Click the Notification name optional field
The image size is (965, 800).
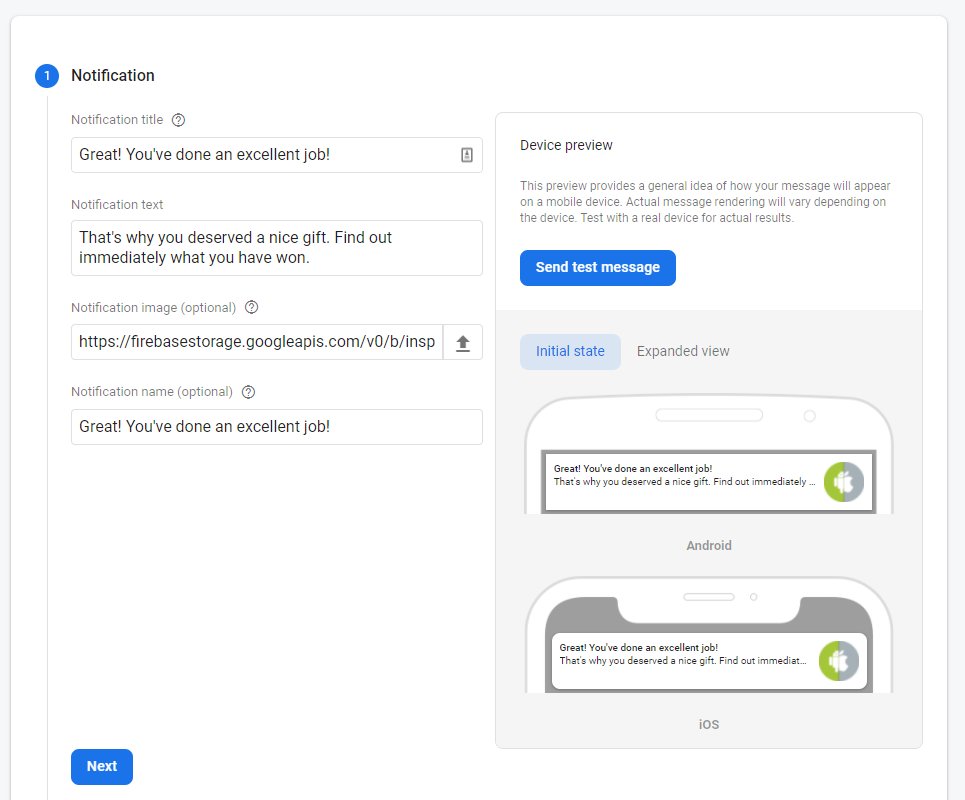(276, 426)
